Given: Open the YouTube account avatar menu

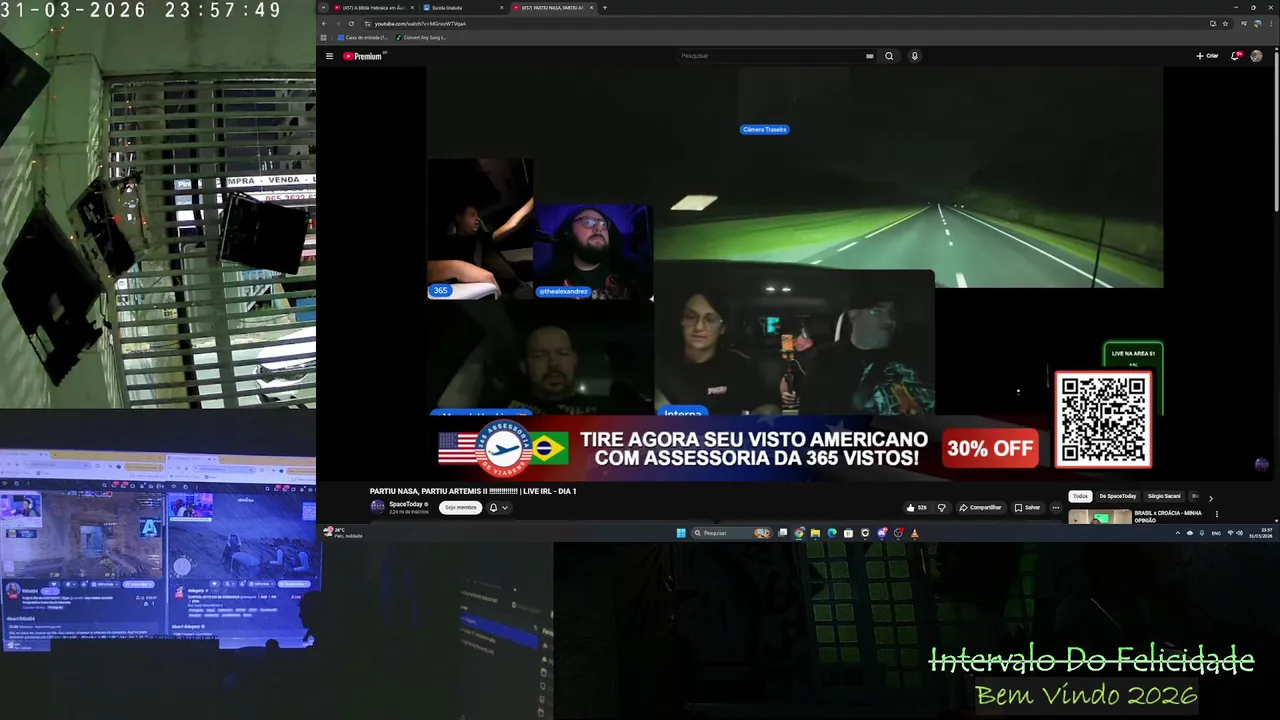Looking at the screenshot, I should 1256,56.
